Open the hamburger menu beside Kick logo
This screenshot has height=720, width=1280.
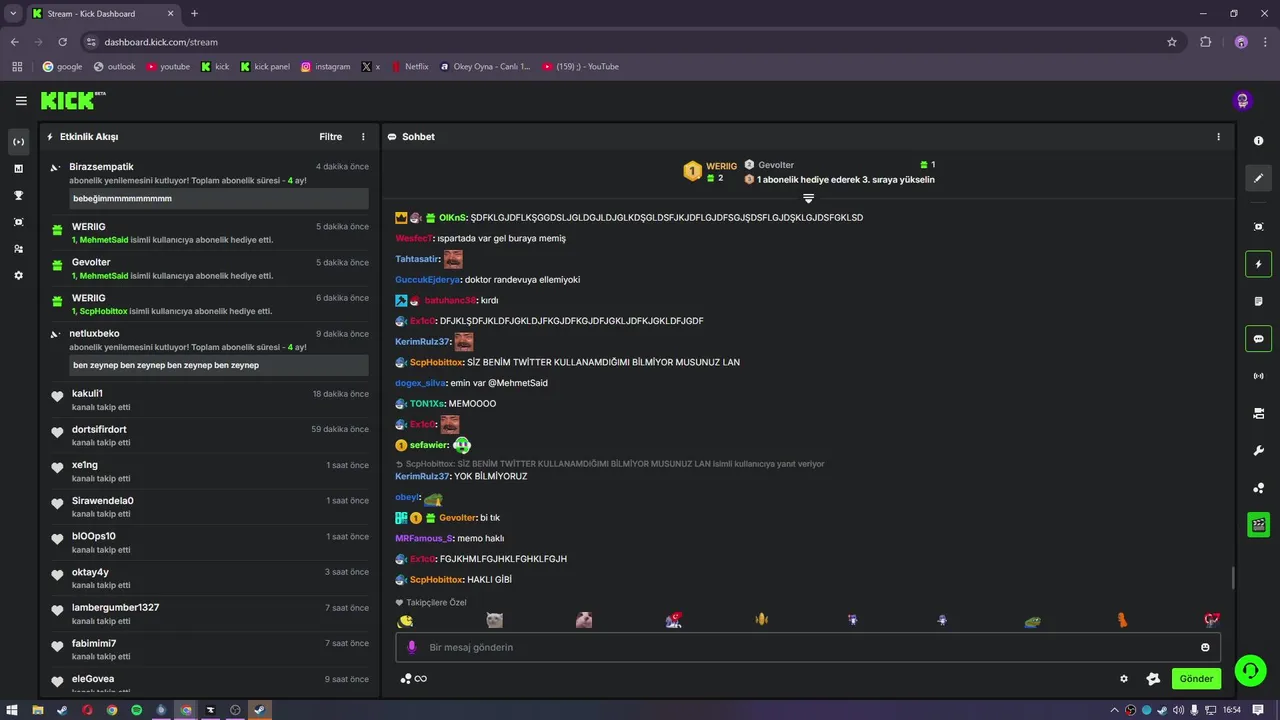(x=21, y=101)
